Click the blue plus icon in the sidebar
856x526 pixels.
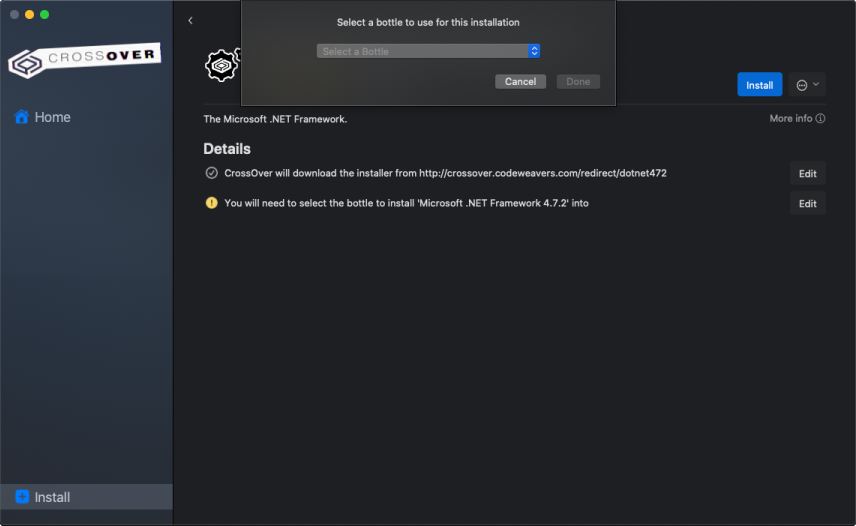pyautogui.click(x=22, y=497)
